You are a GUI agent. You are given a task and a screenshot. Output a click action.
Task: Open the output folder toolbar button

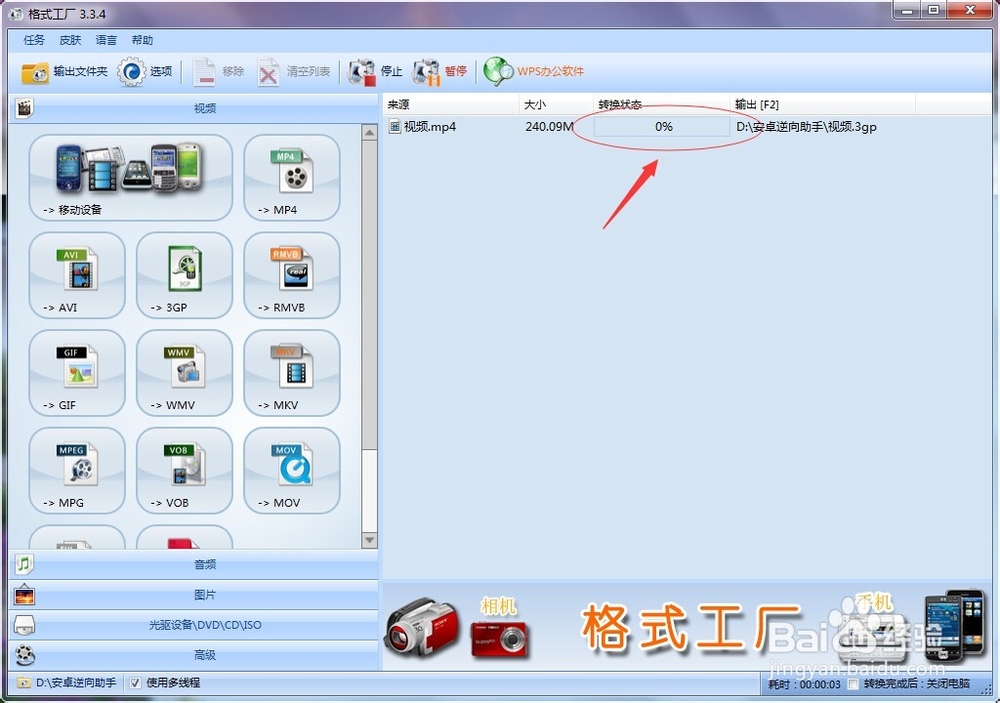point(64,71)
